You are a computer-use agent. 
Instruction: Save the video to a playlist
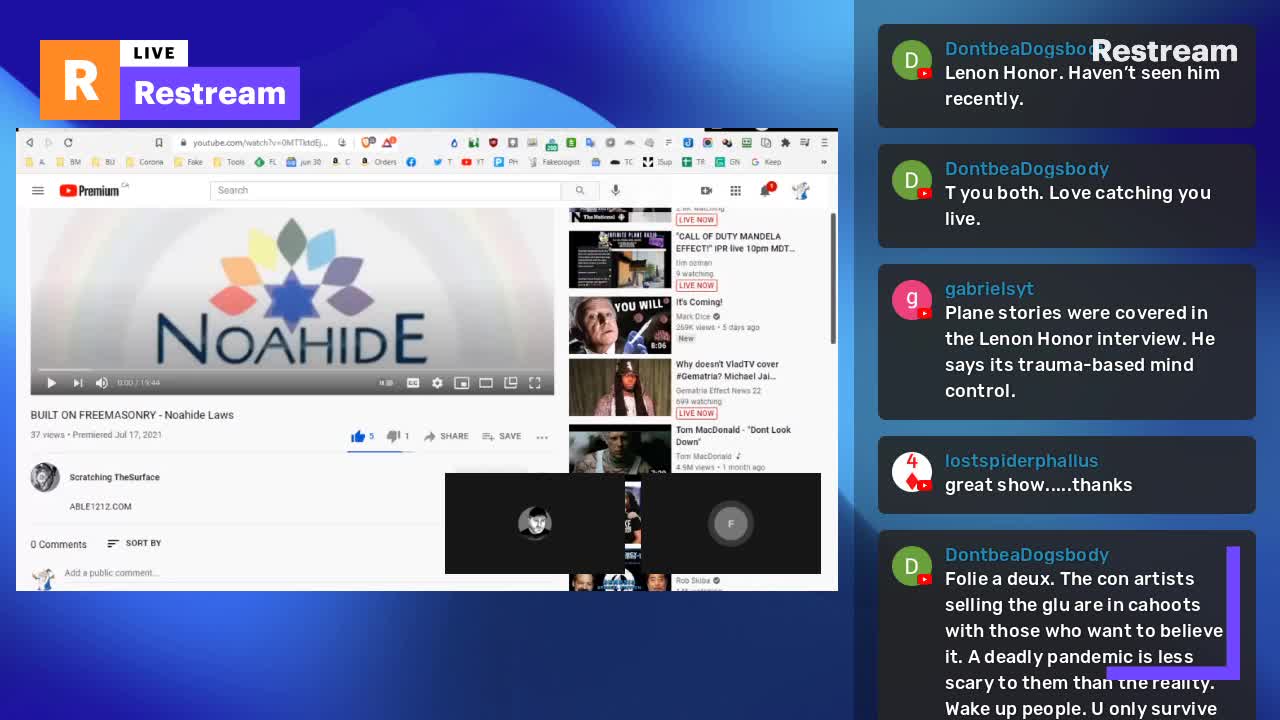pyautogui.click(x=502, y=436)
